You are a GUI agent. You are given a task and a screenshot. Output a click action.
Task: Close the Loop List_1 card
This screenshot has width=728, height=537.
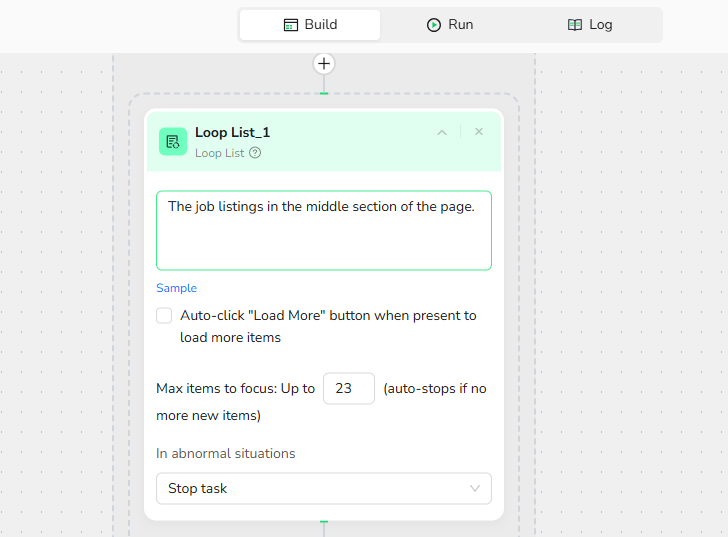coord(479,132)
